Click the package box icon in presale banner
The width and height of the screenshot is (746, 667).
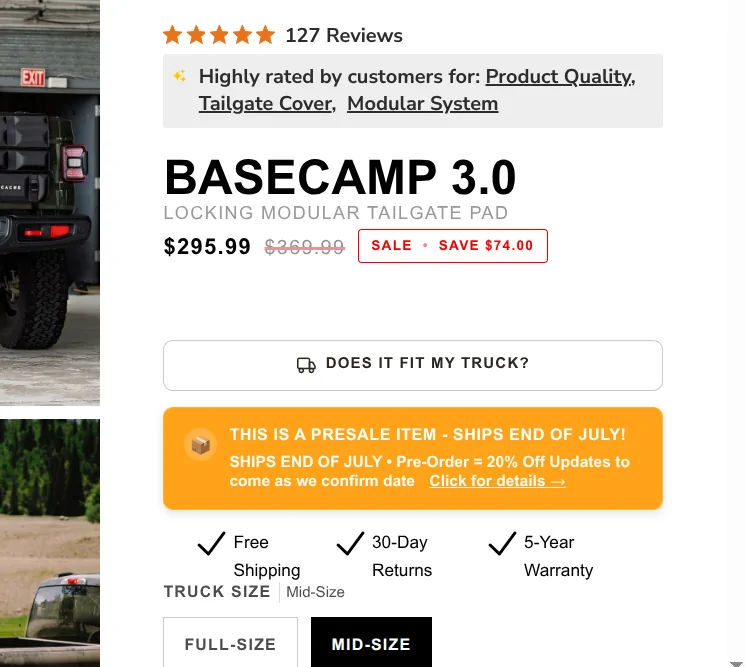pyautogui.click(x=200, y=445)
